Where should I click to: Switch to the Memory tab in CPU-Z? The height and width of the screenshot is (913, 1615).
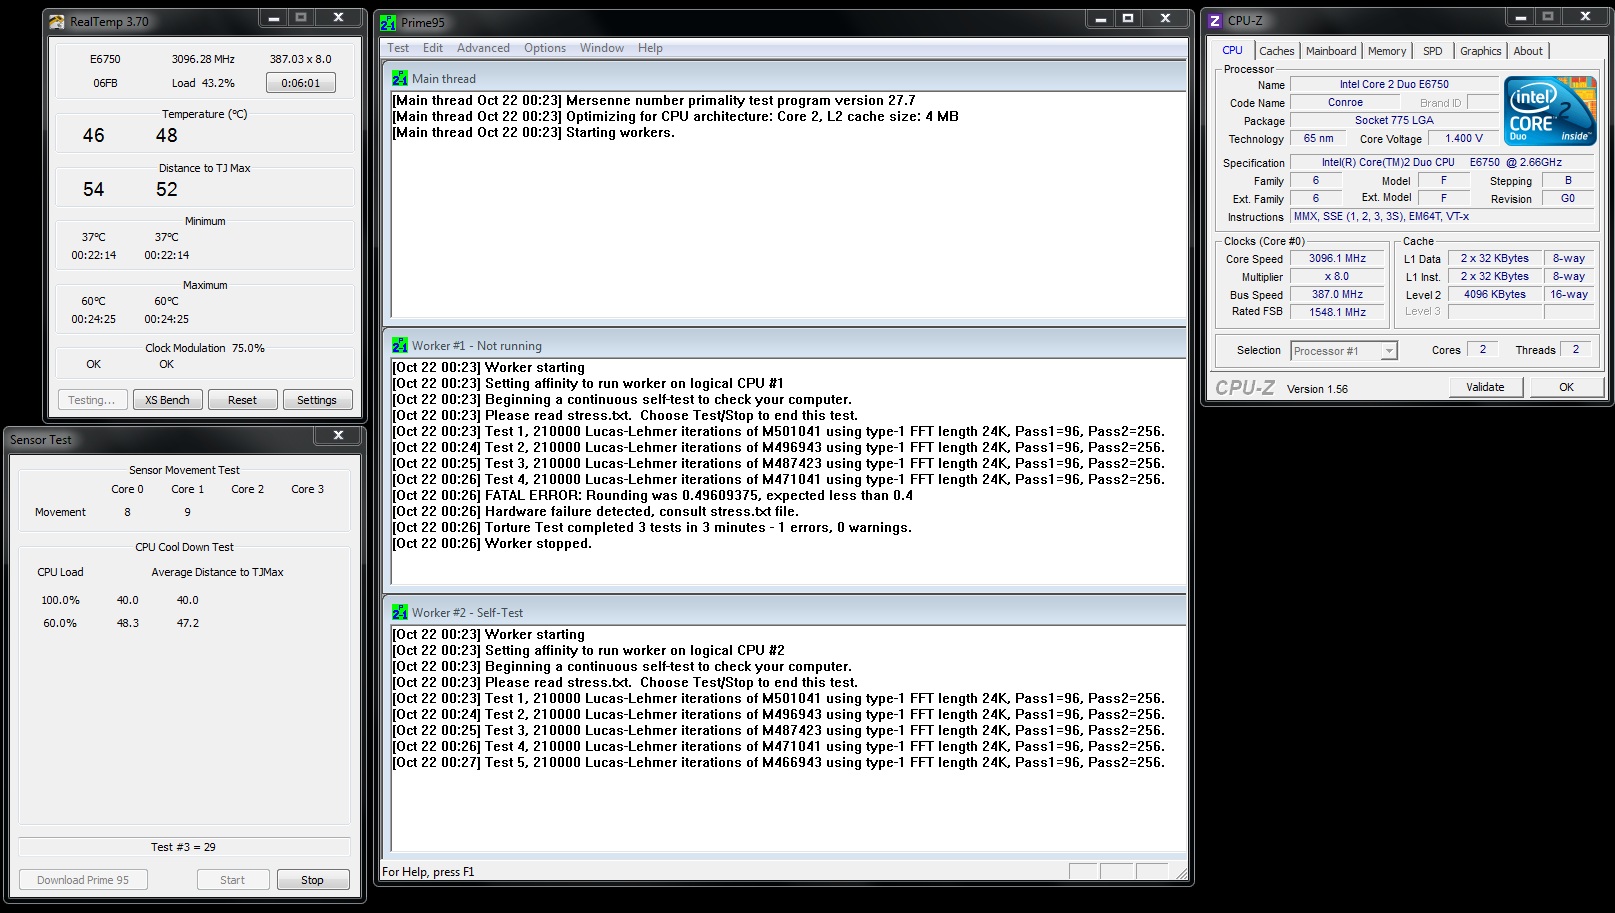(x=1387, y=51)
